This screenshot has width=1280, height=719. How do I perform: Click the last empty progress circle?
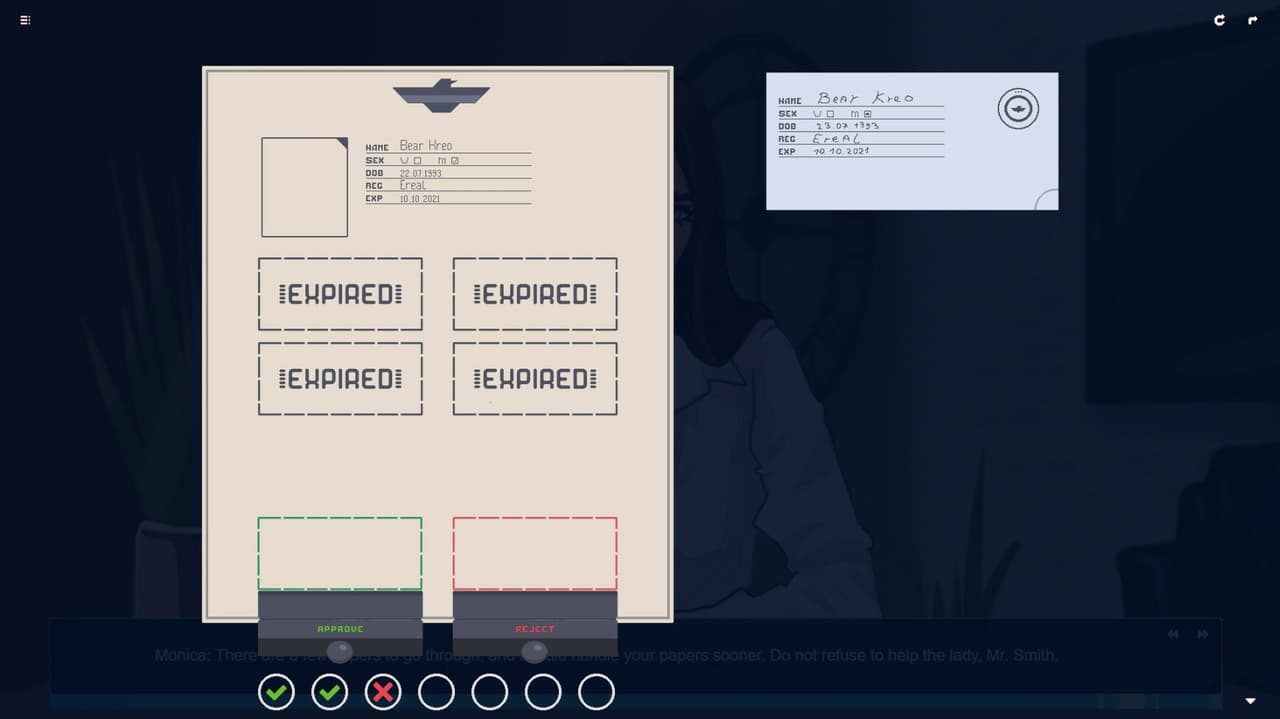coord(596,691)
